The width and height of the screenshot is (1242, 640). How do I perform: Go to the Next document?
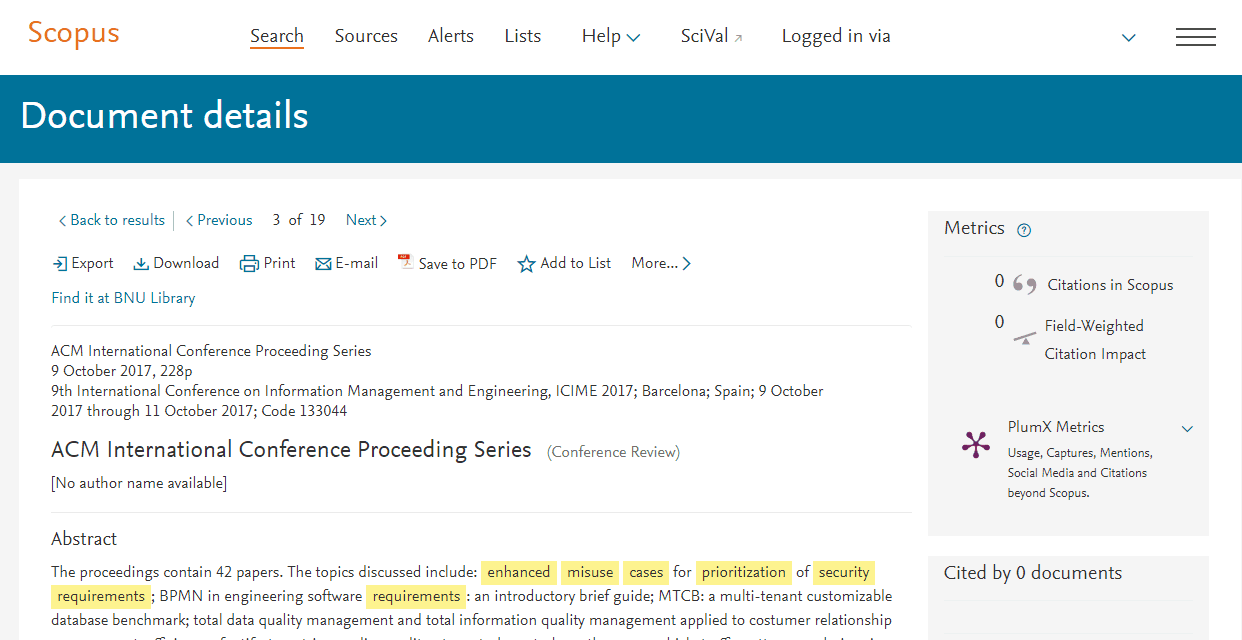coord(366,220)
